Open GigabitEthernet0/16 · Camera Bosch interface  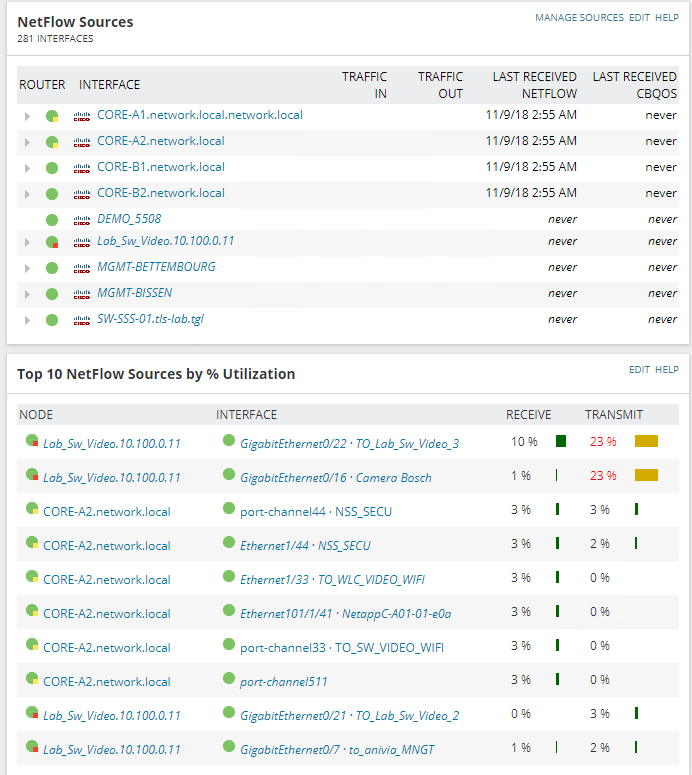coord(336,478)
